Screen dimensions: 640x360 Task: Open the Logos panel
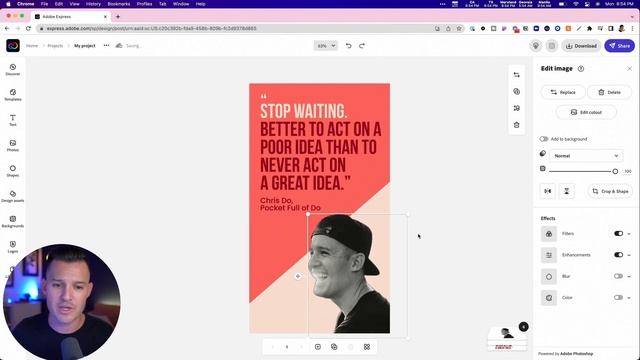coord(13,247)
